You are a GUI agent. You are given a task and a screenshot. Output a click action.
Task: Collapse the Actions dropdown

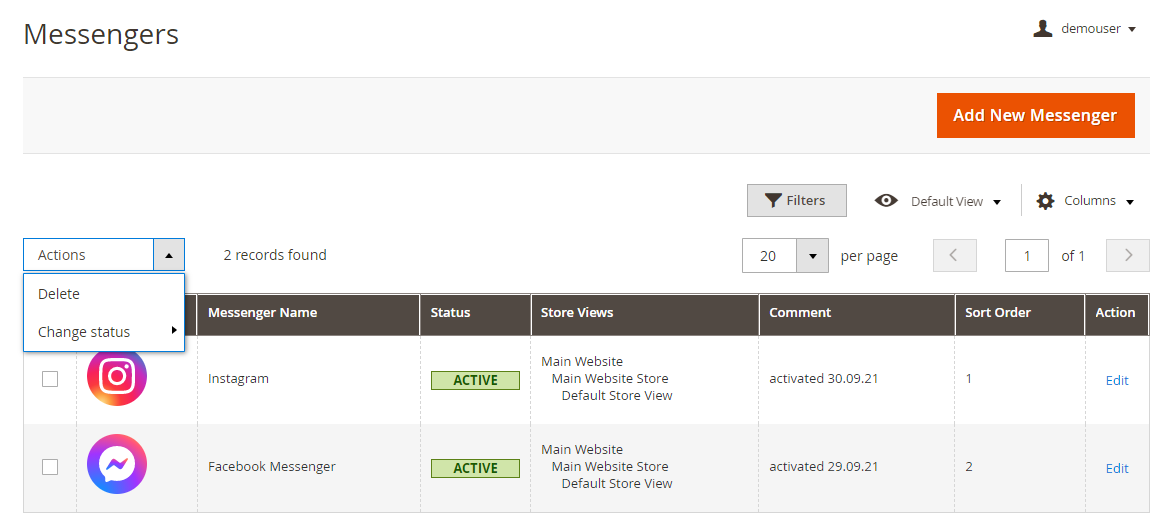coord(168,255)
